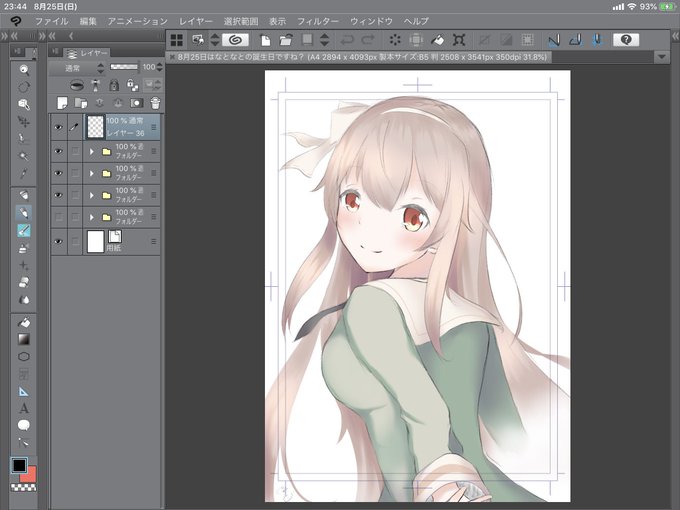The width and height of the screenshot is (680, 510).
Task: Select the Eyedropper tool in toolbox
Action: coord(24,173)
